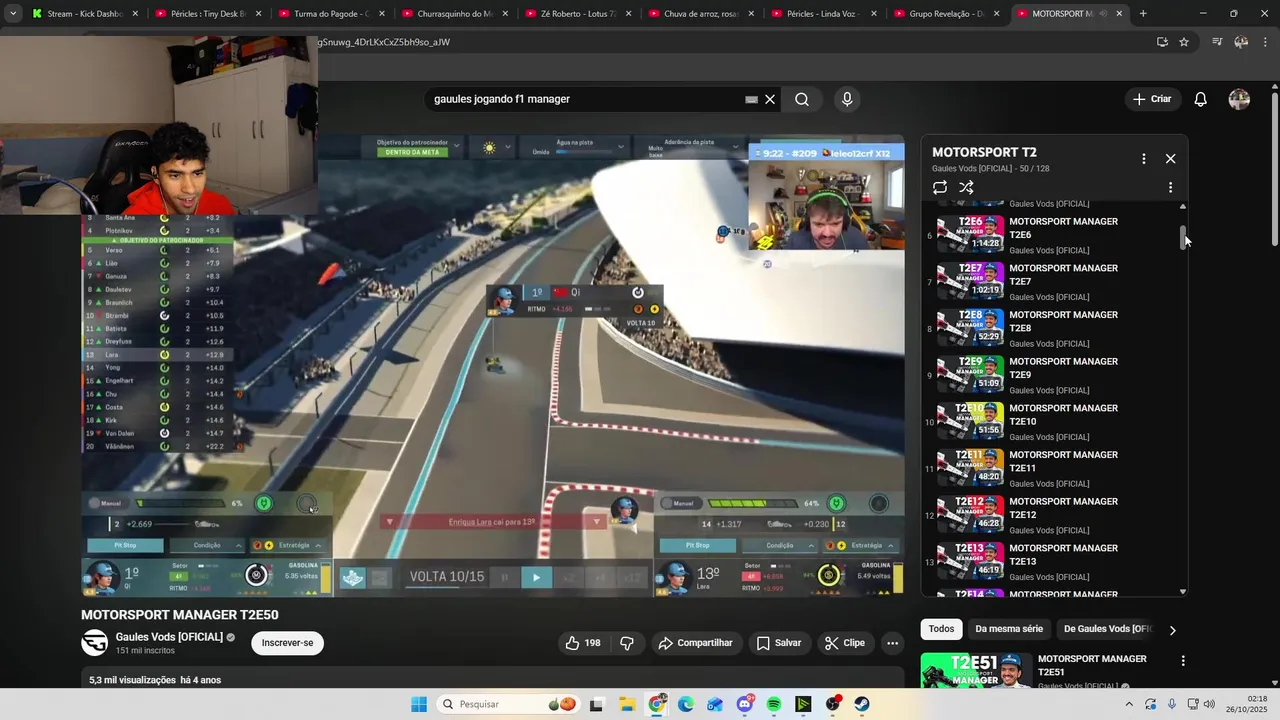Open Steam from the taskbar
This screenshot has height=720, width=1280.
(x=862, y=704)
